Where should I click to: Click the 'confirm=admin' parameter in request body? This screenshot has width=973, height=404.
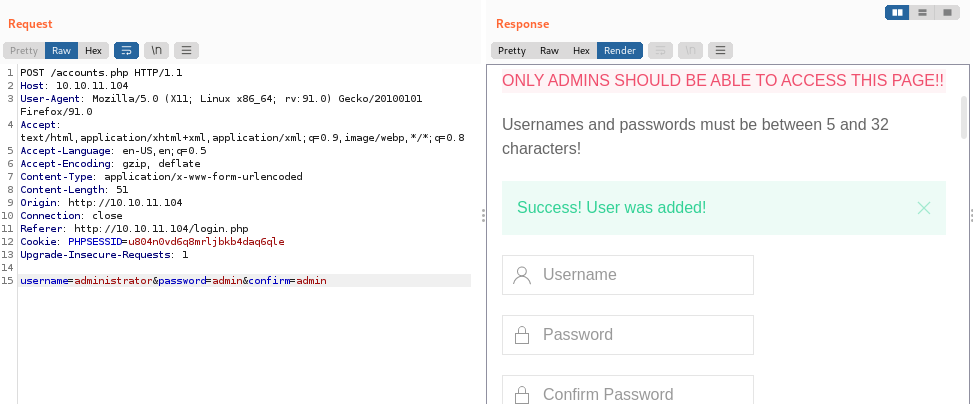coord(287,281)
